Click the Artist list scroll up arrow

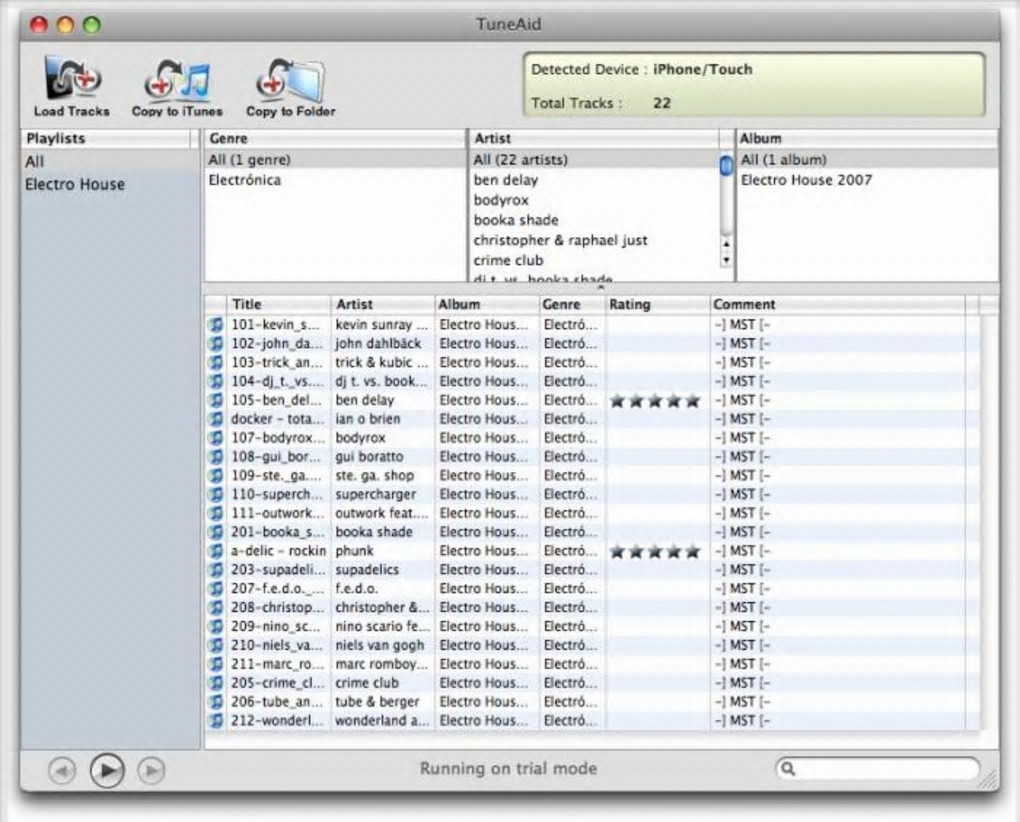pos(727,245)
